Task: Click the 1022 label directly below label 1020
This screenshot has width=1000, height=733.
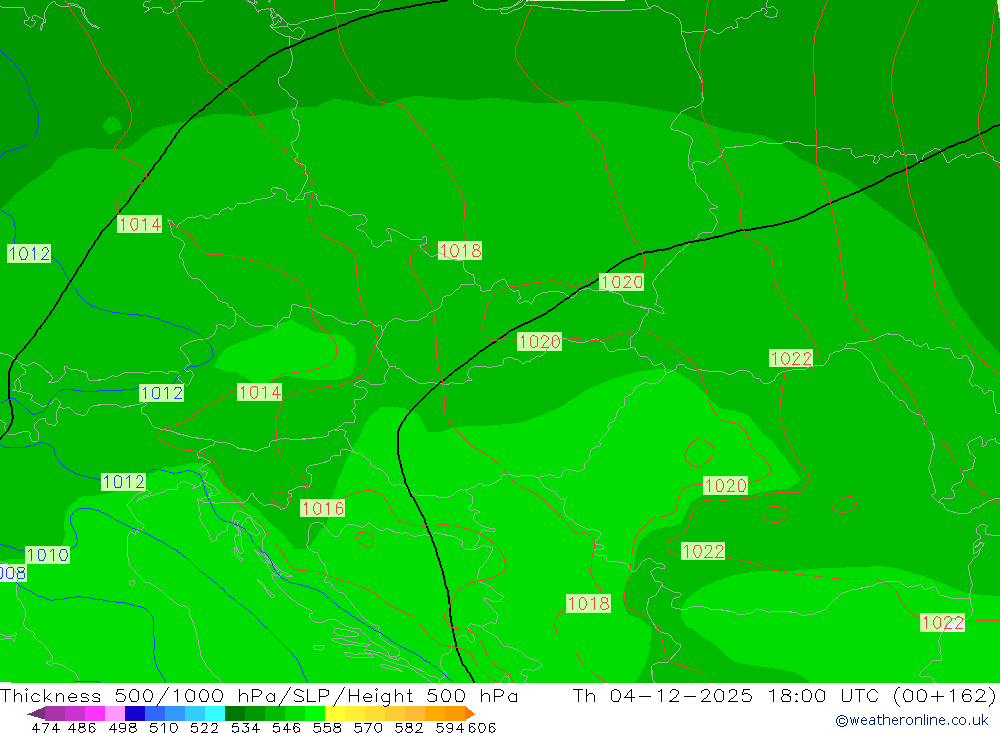Action: [703, 551]
